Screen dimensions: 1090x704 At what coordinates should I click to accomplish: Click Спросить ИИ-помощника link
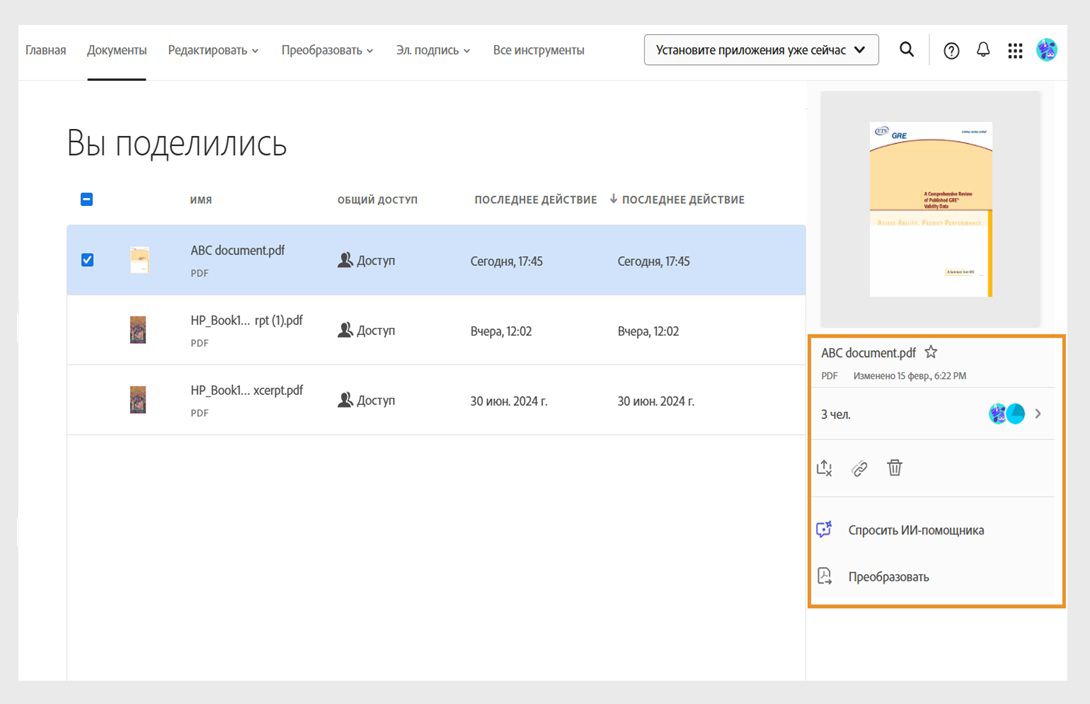[916, 530]
